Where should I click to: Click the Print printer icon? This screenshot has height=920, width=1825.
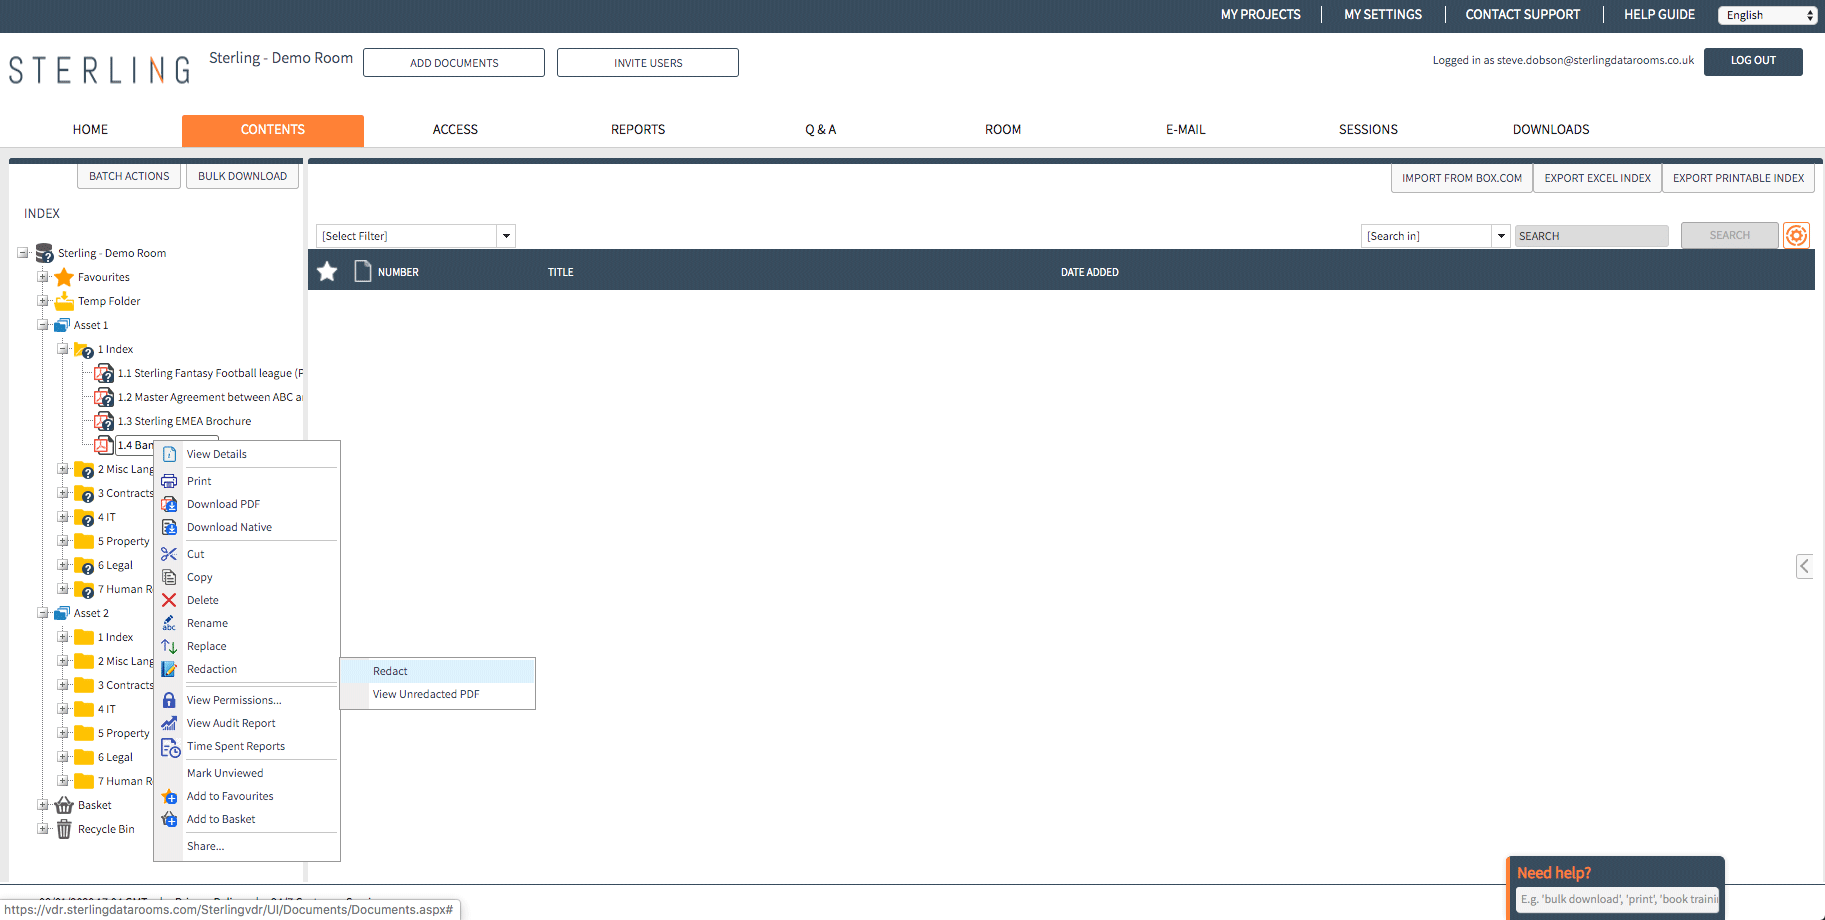169,481
